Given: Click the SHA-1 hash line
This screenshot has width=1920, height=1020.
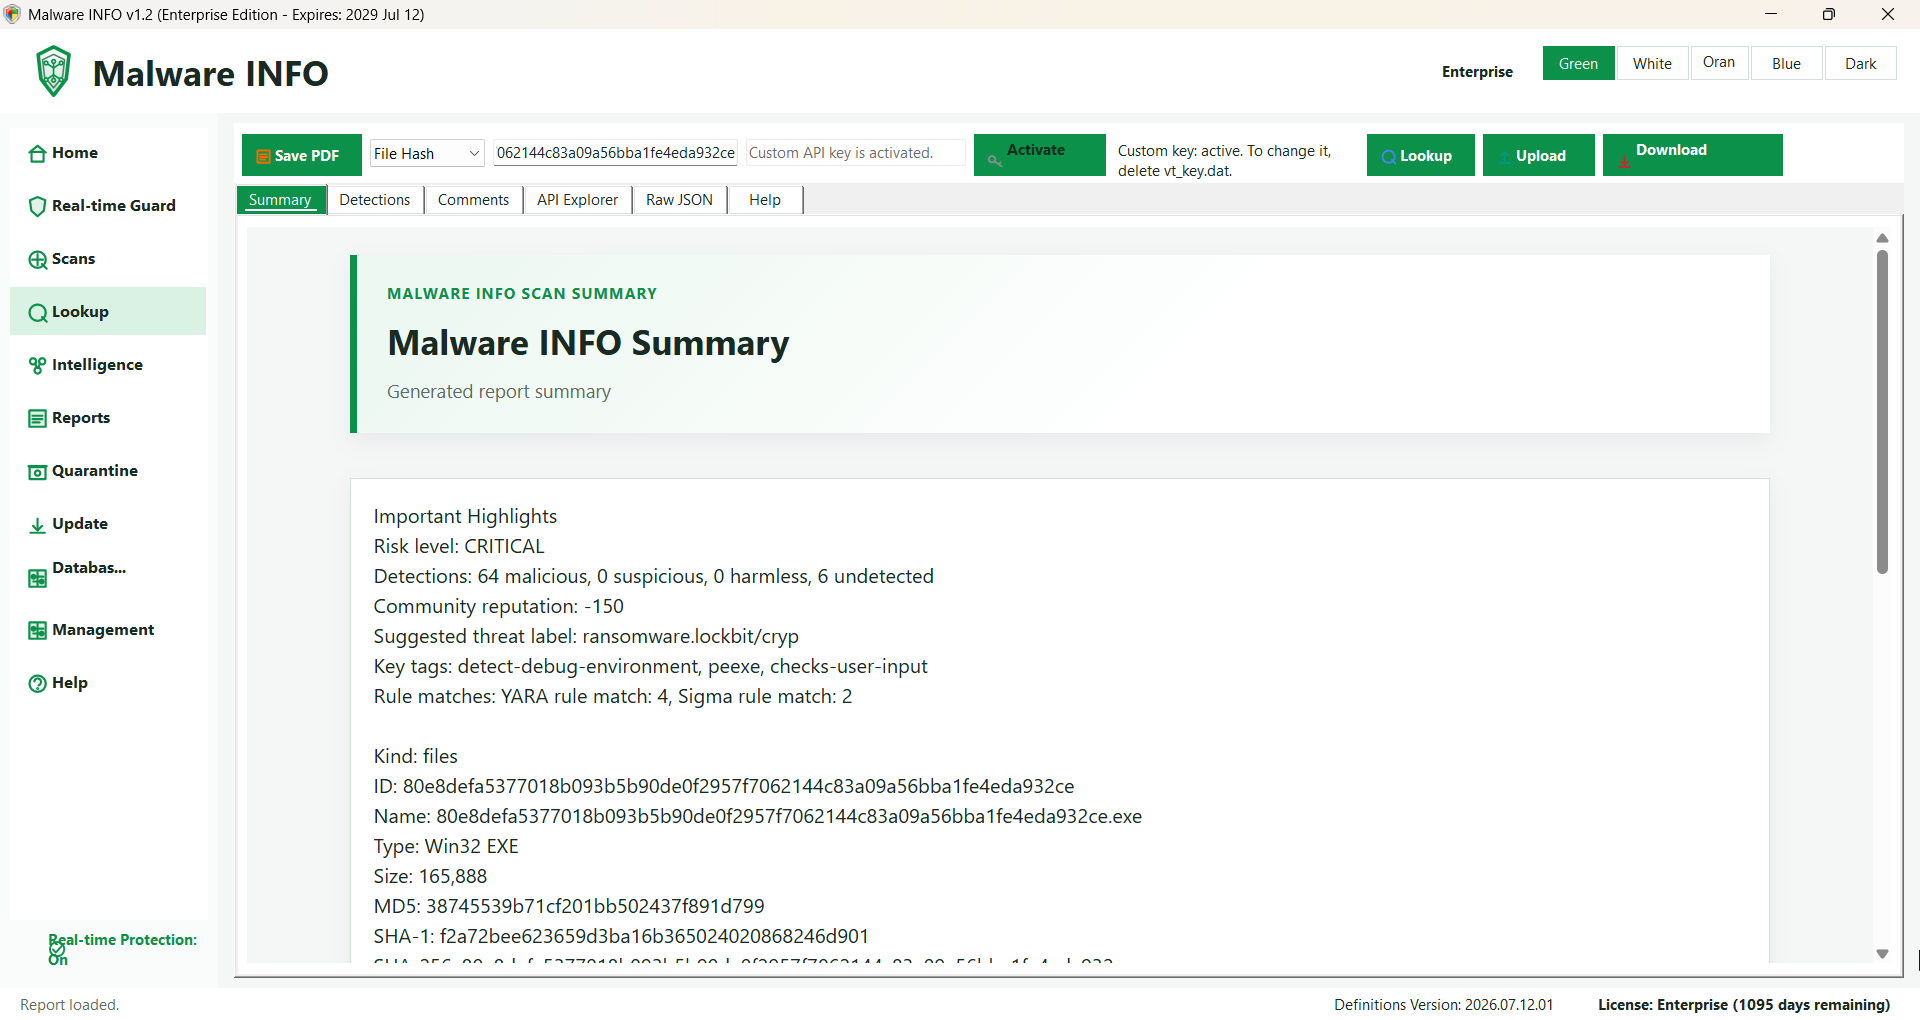Looking at the screenshot, I should click(621, 937).
